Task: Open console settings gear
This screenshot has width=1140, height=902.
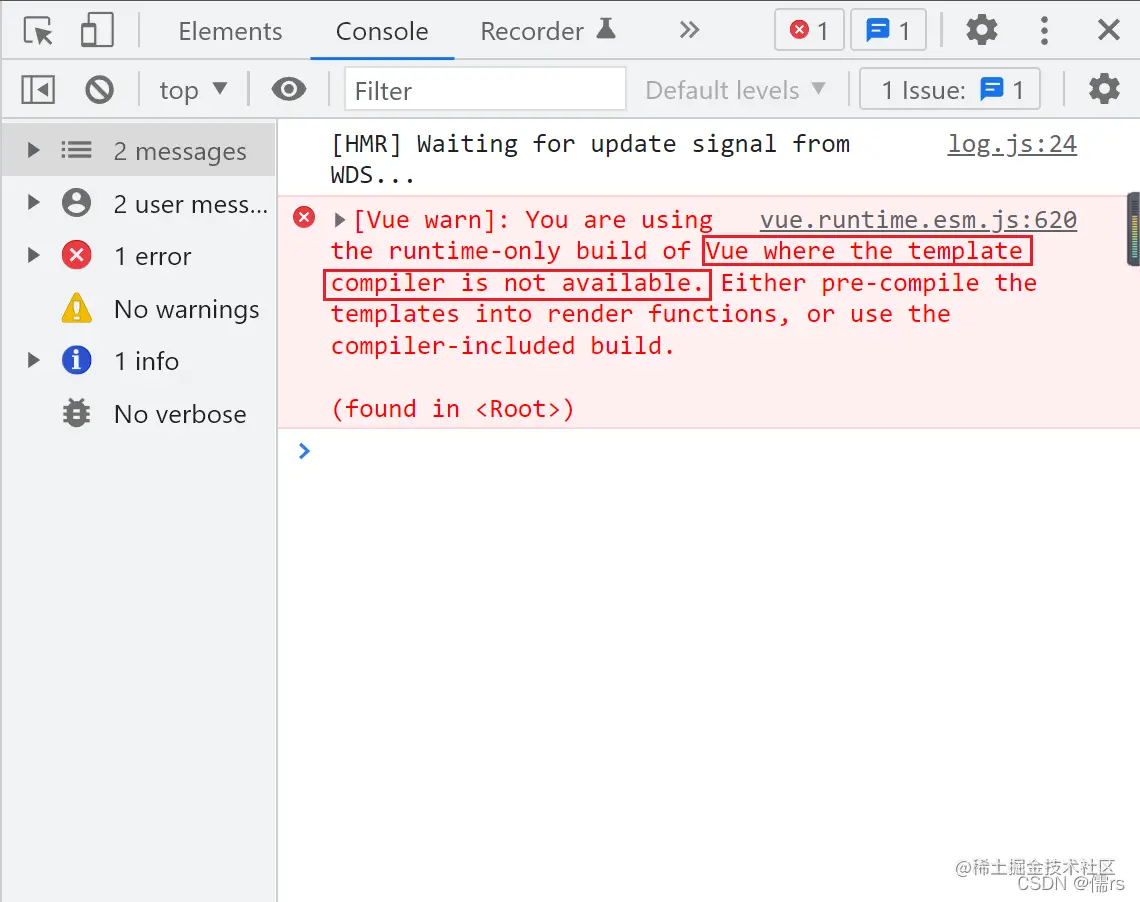Action: 1104,89
